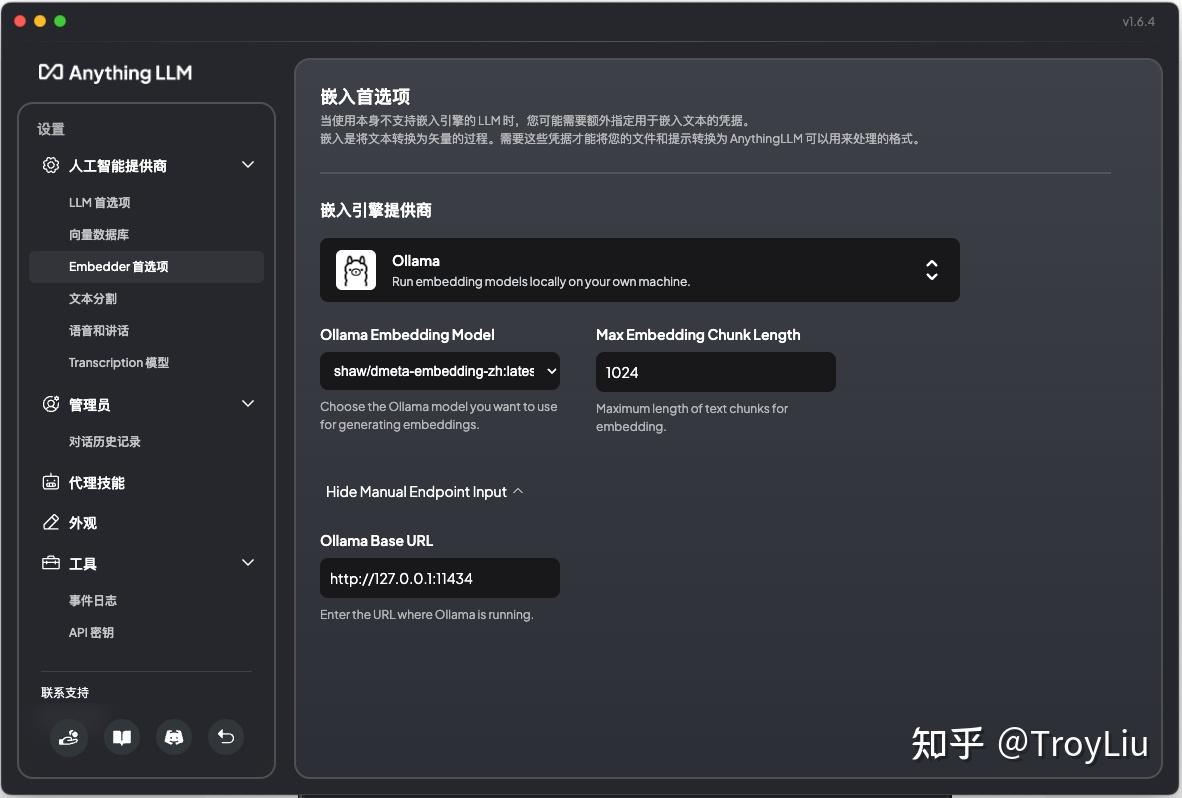
Task: Open the embedding provider selector arrows
Action: [x=932, y=270]
